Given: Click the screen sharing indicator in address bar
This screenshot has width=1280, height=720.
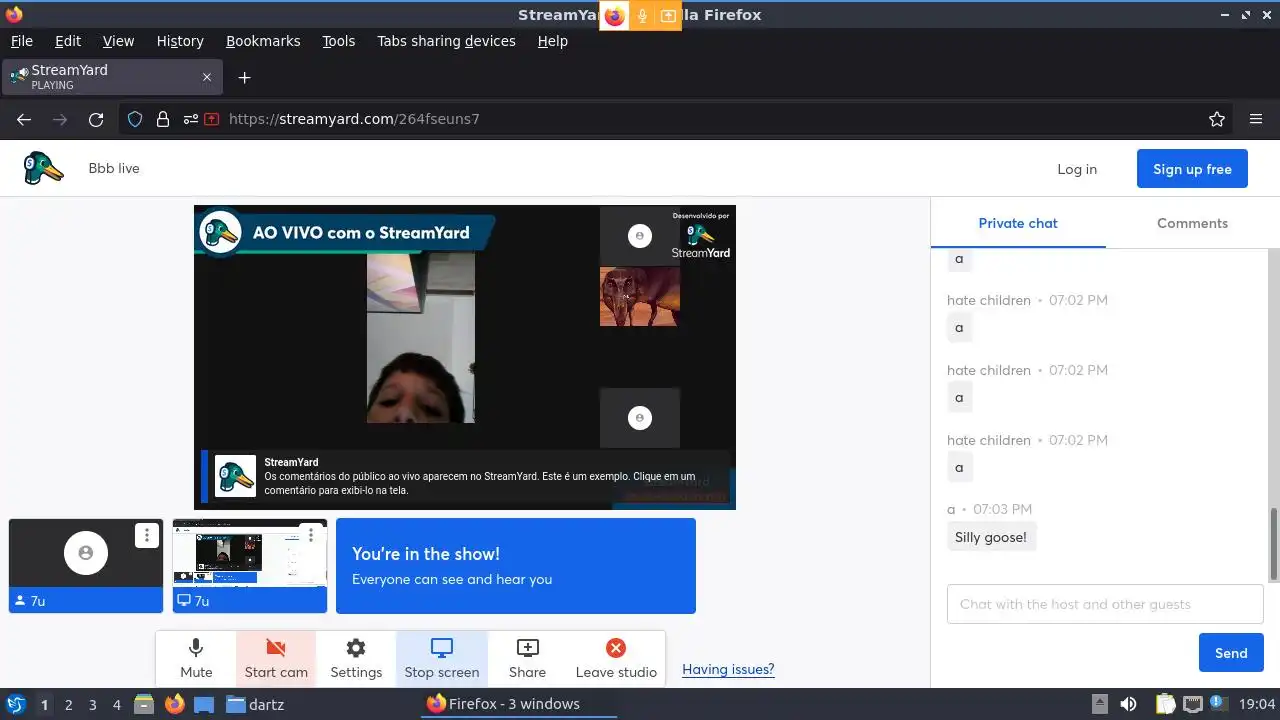Looking at the screenshot, I should (212, 119).
